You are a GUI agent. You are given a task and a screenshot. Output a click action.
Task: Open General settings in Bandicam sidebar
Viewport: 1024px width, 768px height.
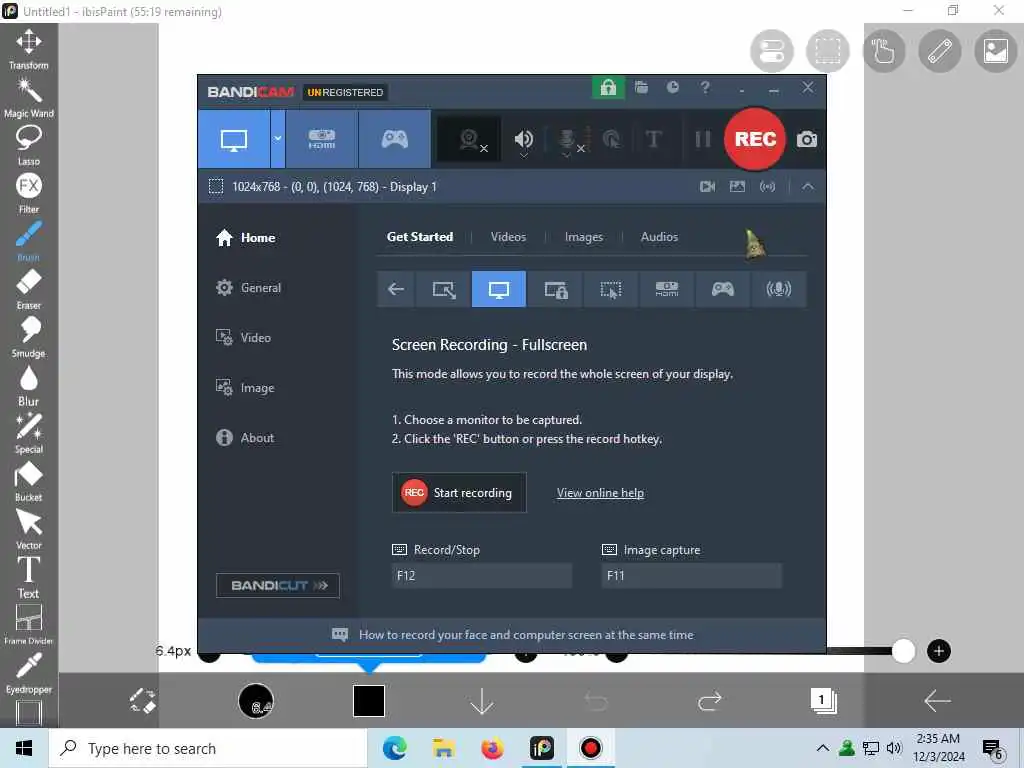248,287
